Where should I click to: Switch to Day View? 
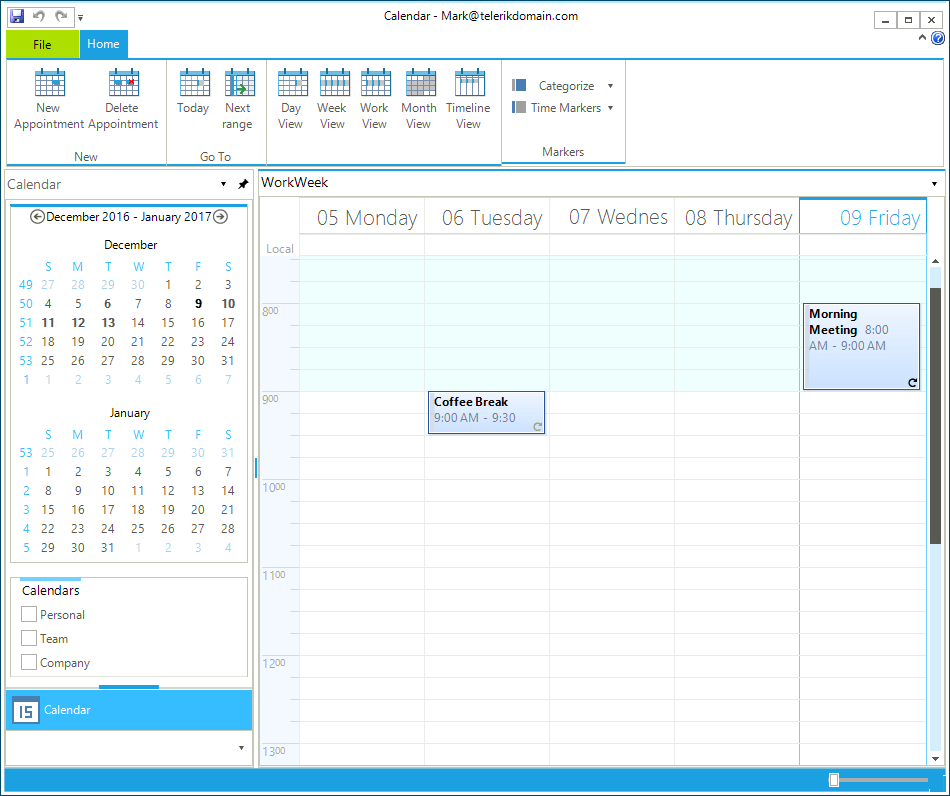pyautogui.click(x=291, y=100)
